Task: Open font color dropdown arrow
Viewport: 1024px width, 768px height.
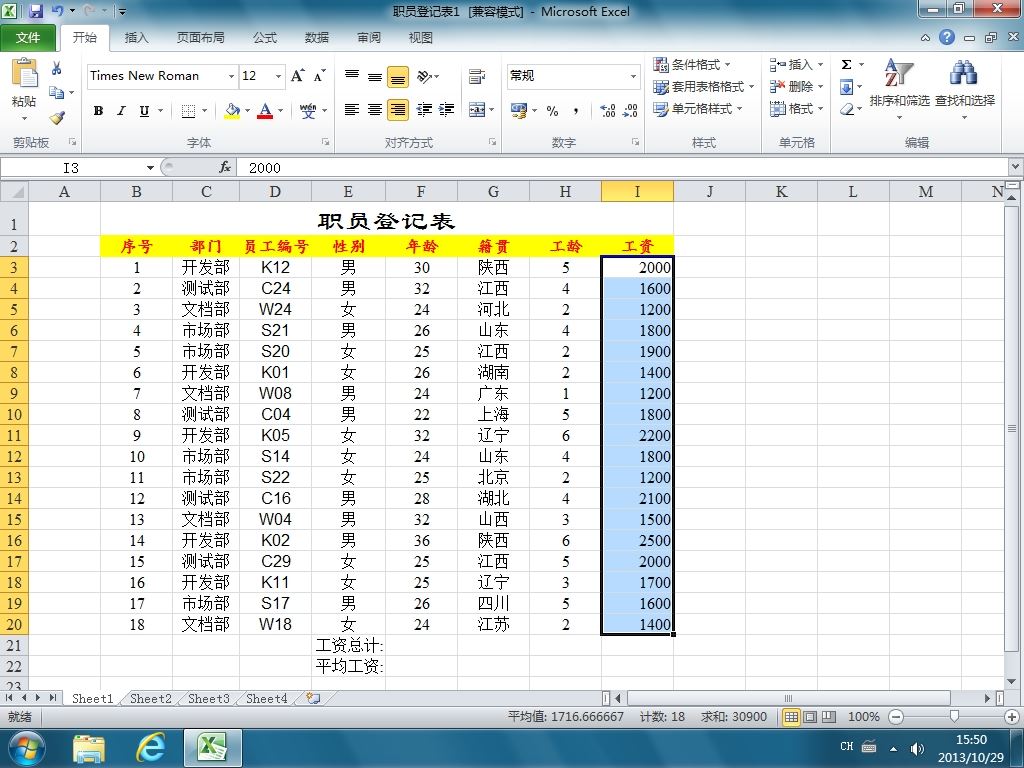Action: pos(280,110)
